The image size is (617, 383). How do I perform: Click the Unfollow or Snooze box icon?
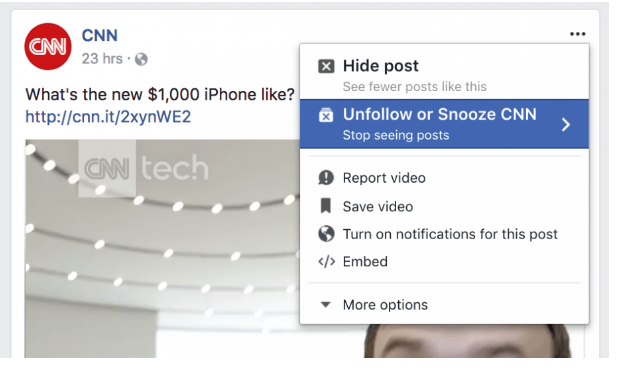point(326,115)
